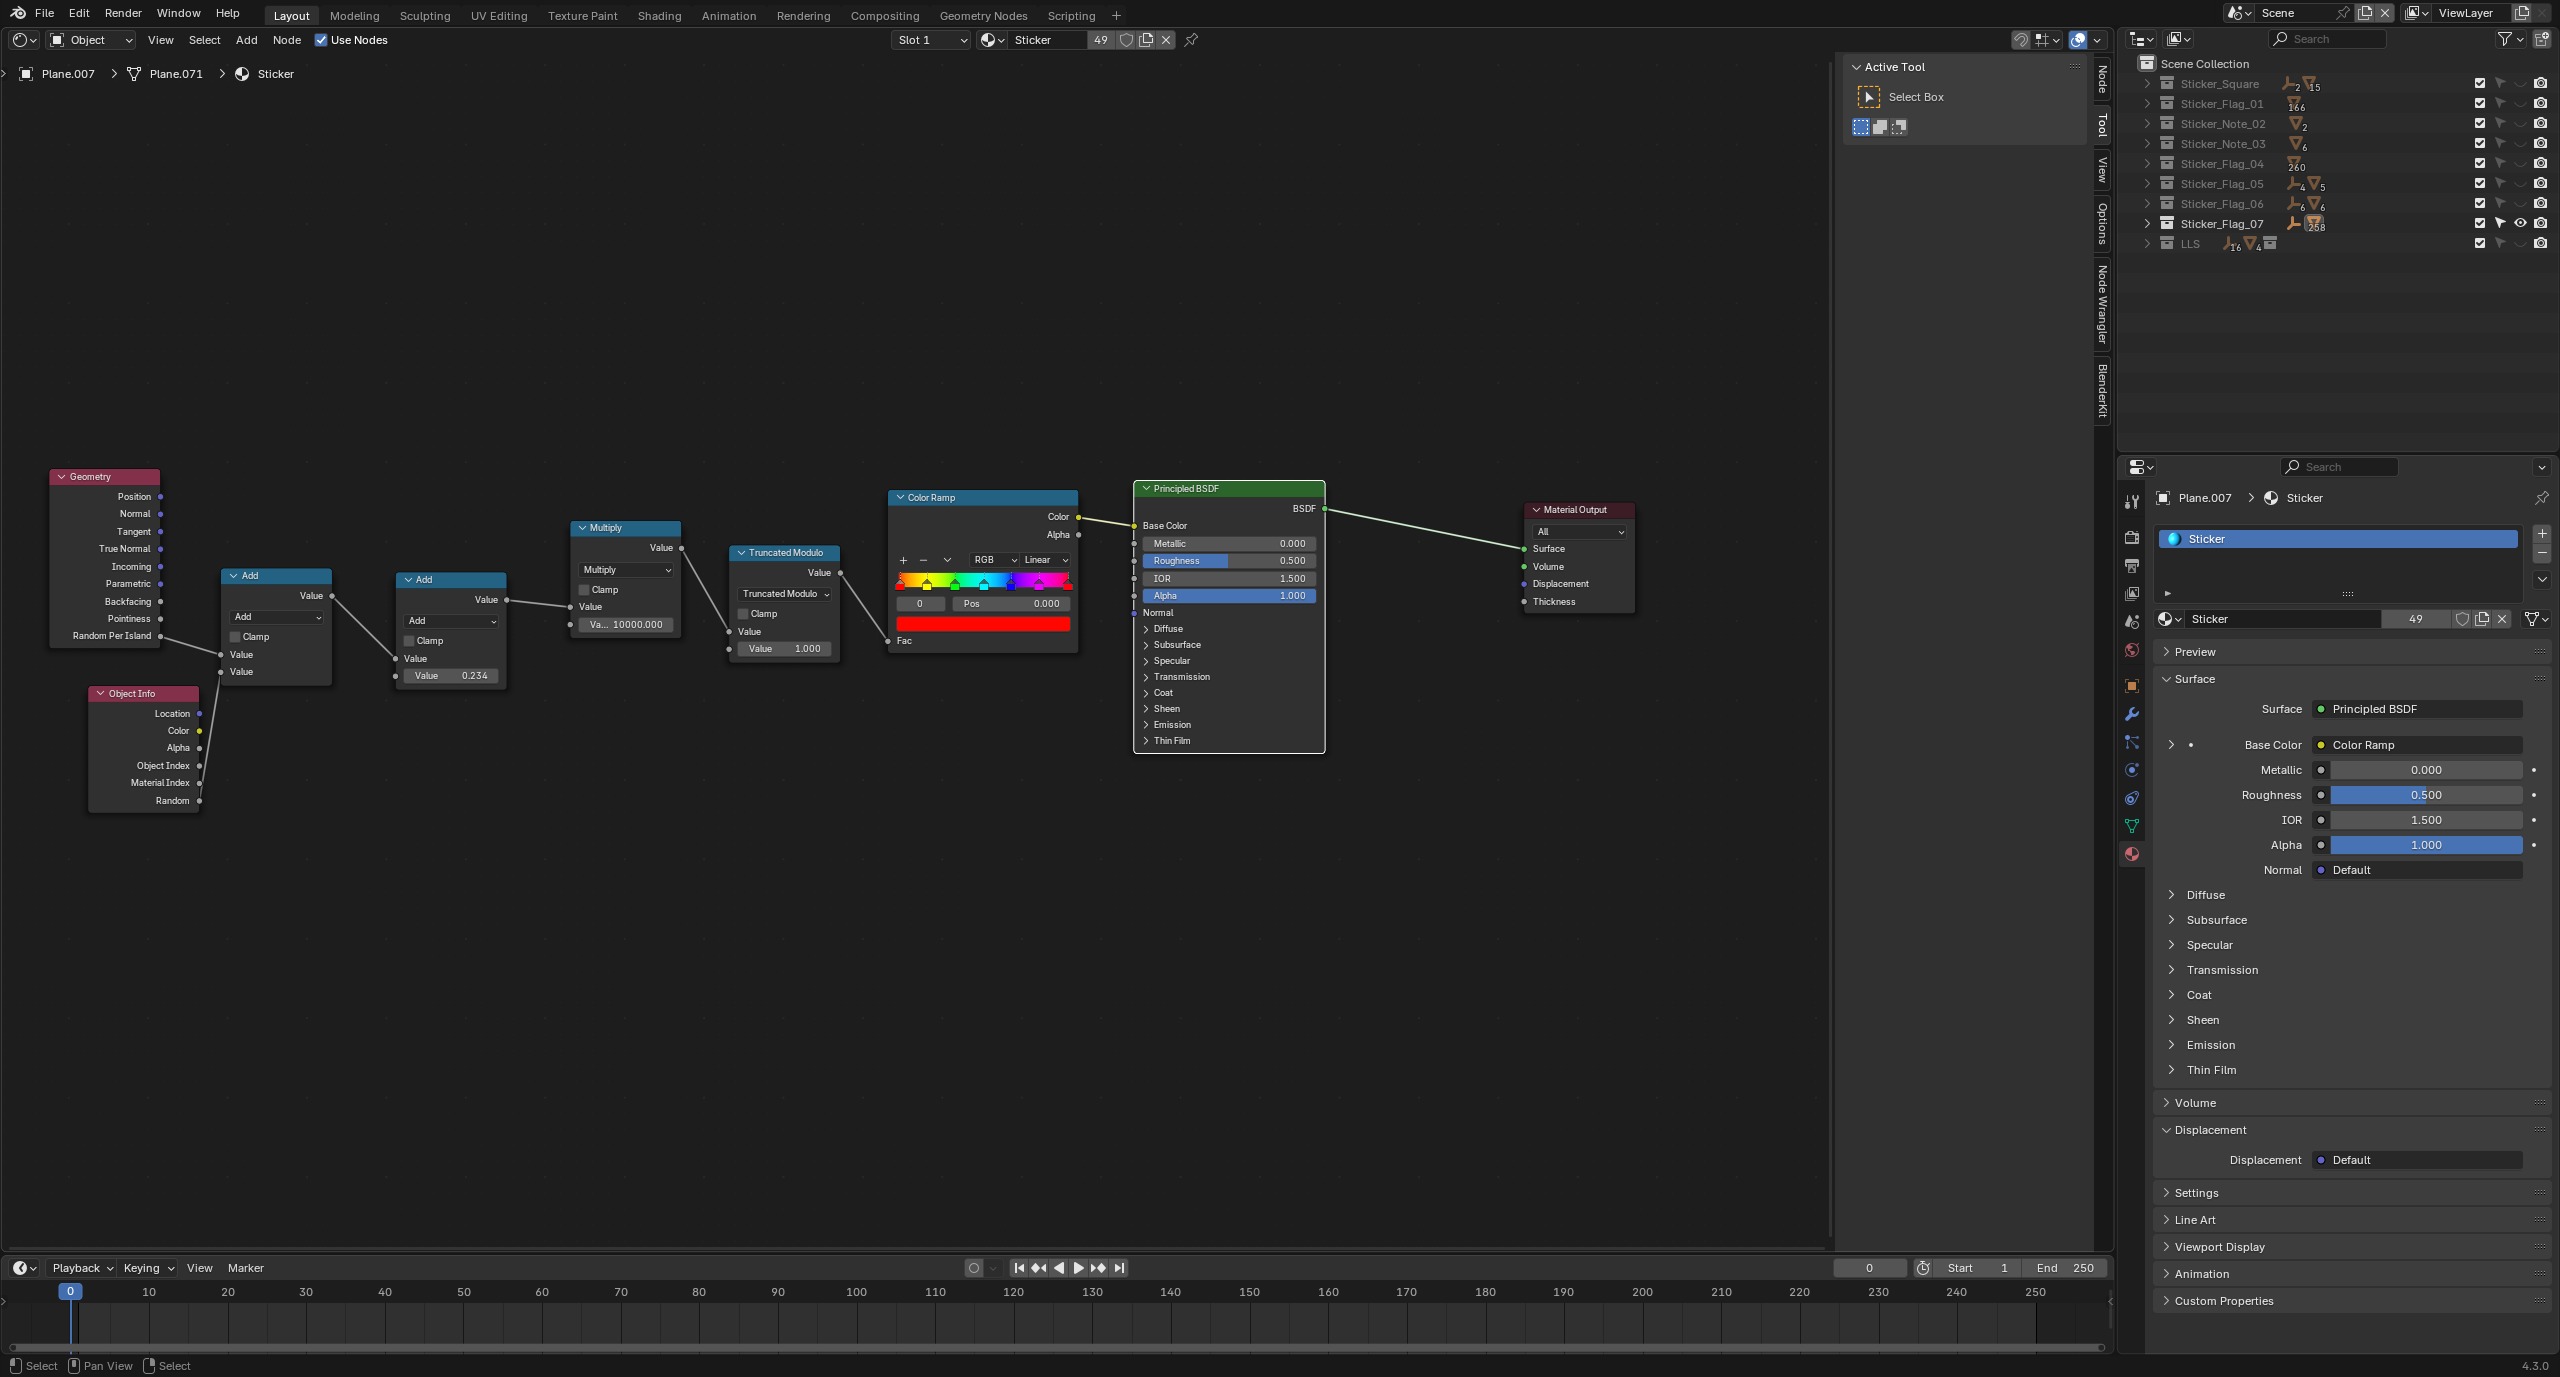Click the plus icon on Color Ramp node

tap(903, 560)
